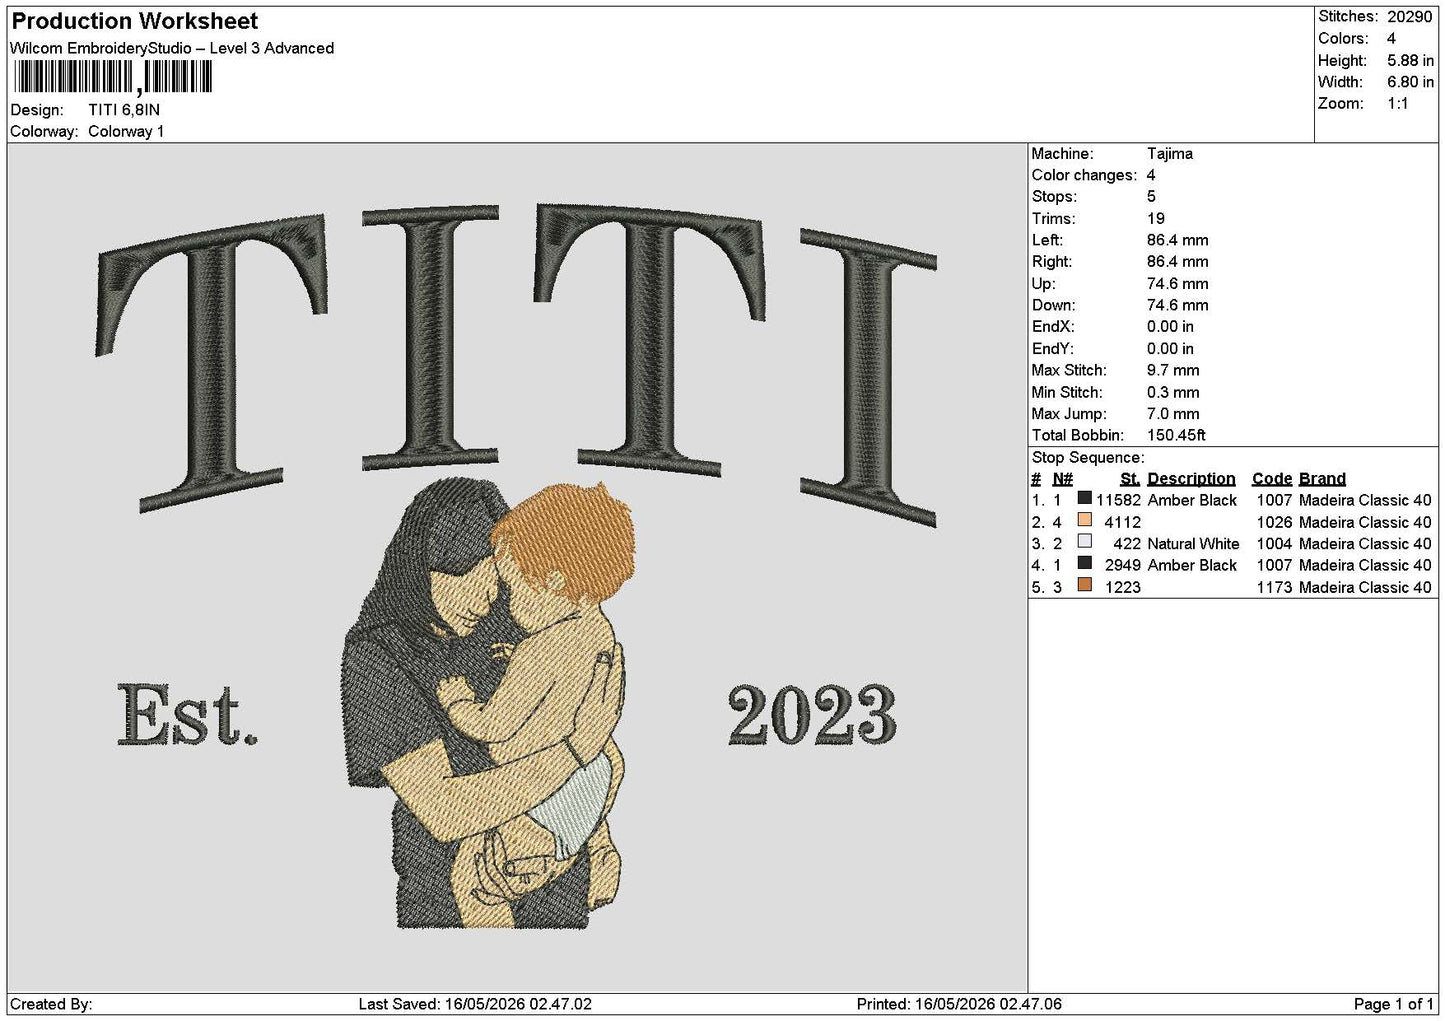
Task: Click the Min Stitch value '0.3 mm'
Action: coord(1173,392)
